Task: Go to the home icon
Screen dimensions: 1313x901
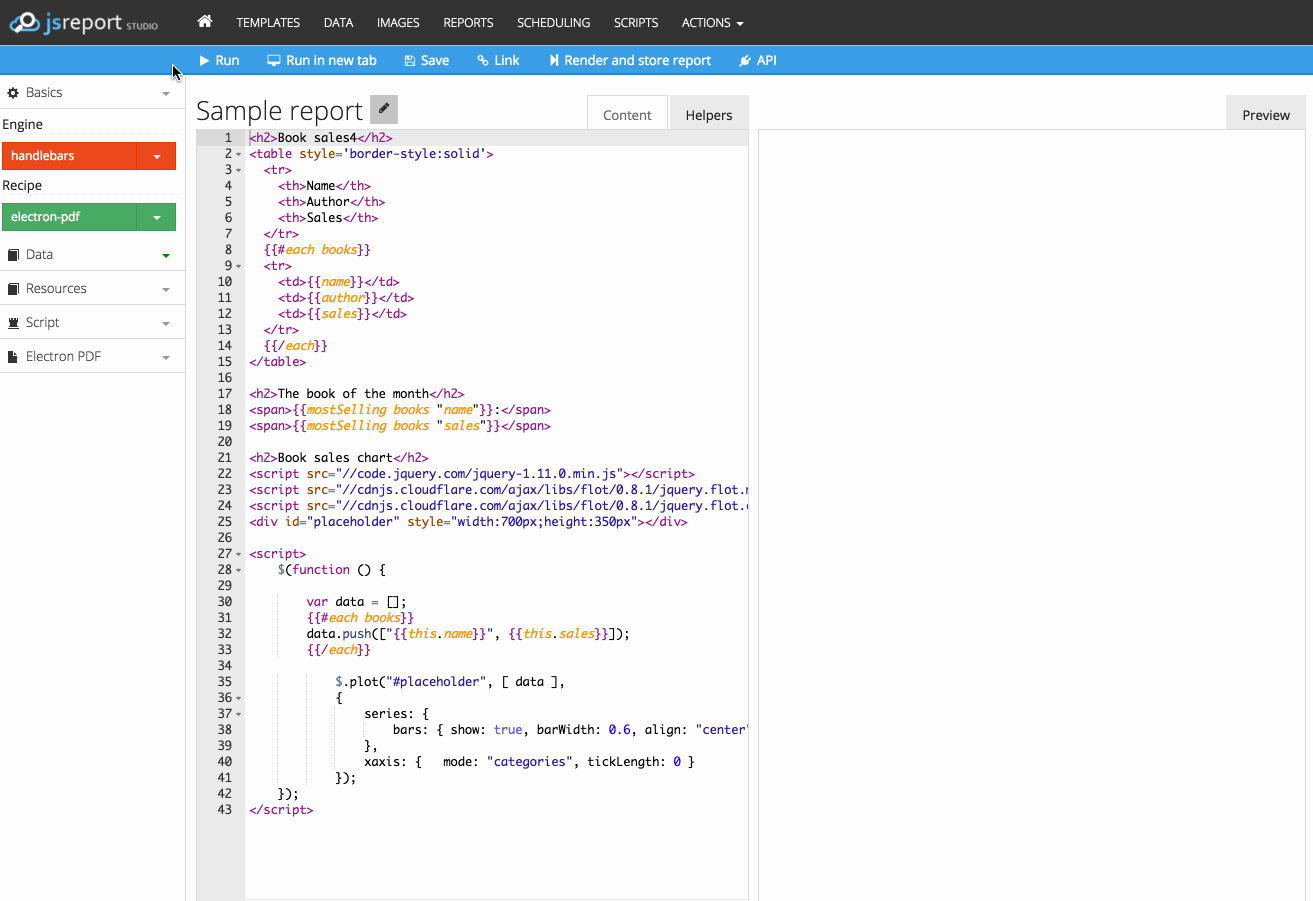Action: [205, 22]
